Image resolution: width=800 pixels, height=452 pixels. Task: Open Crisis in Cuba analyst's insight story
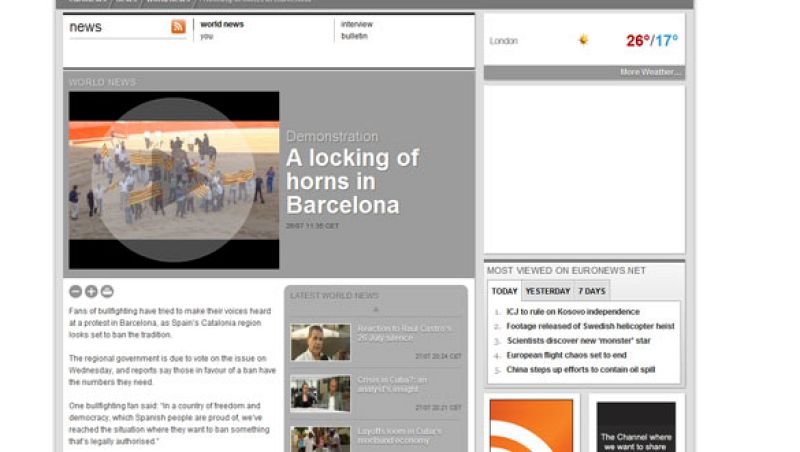coord(392,384)
